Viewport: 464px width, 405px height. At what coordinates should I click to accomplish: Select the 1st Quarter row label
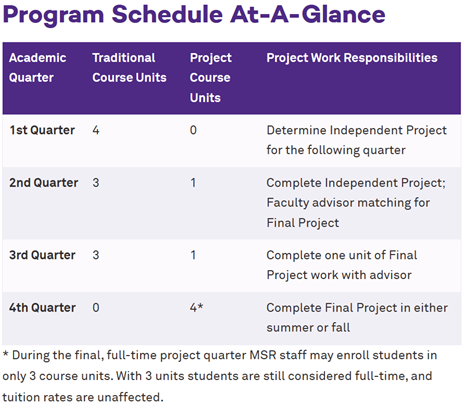click(x=42, y=130)
